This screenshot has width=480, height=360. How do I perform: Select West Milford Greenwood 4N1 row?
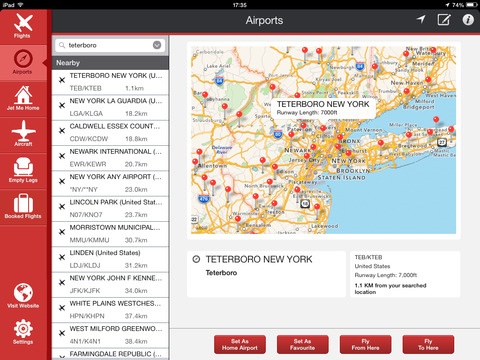pos(110,335)
